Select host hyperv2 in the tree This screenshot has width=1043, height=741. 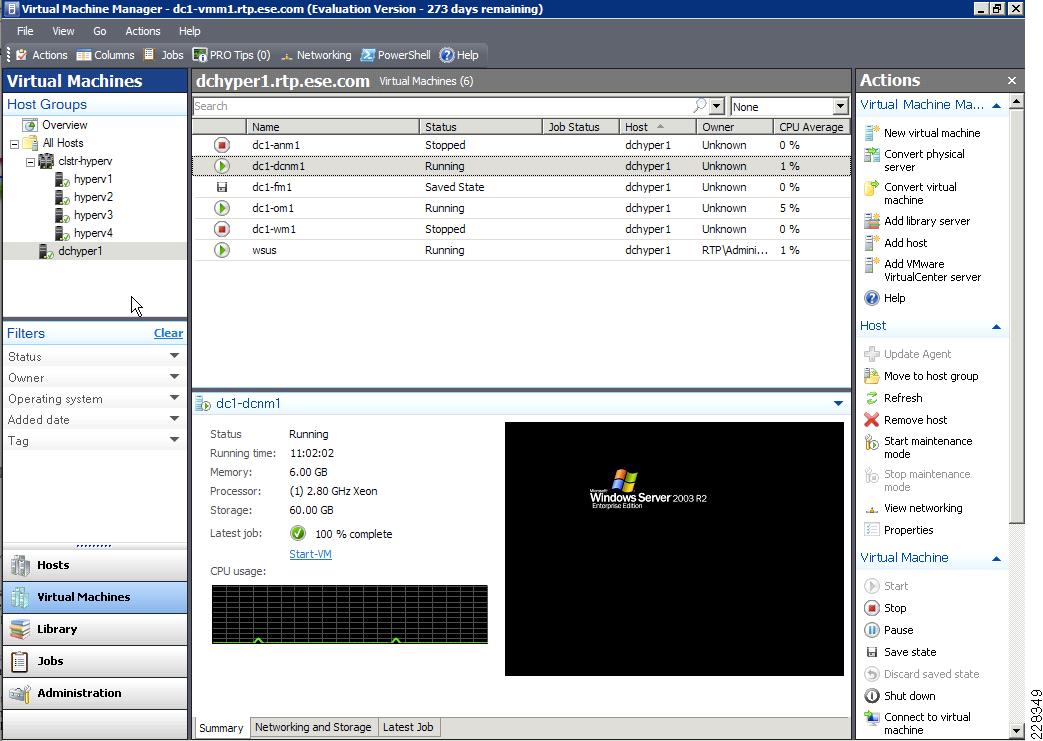(x=92, y=198)
